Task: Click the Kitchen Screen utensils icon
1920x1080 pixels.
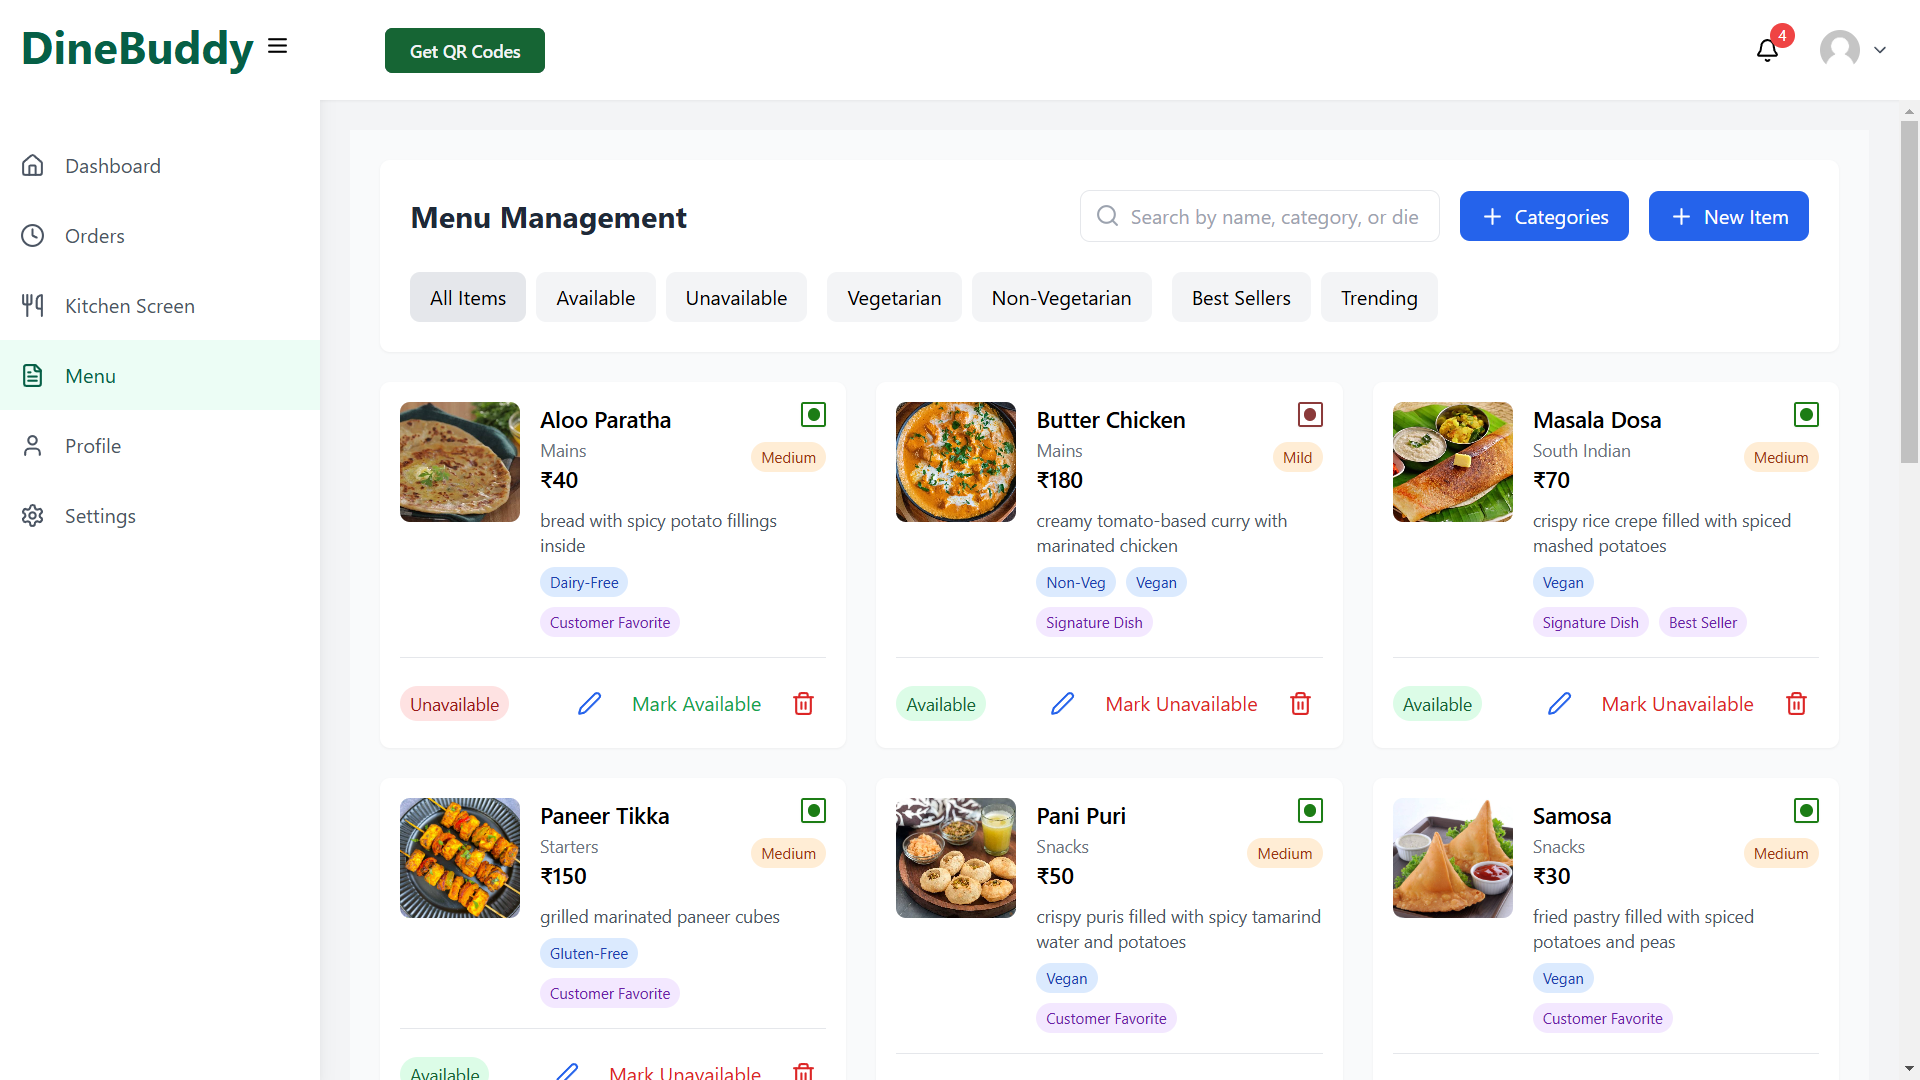Action: 33,305
